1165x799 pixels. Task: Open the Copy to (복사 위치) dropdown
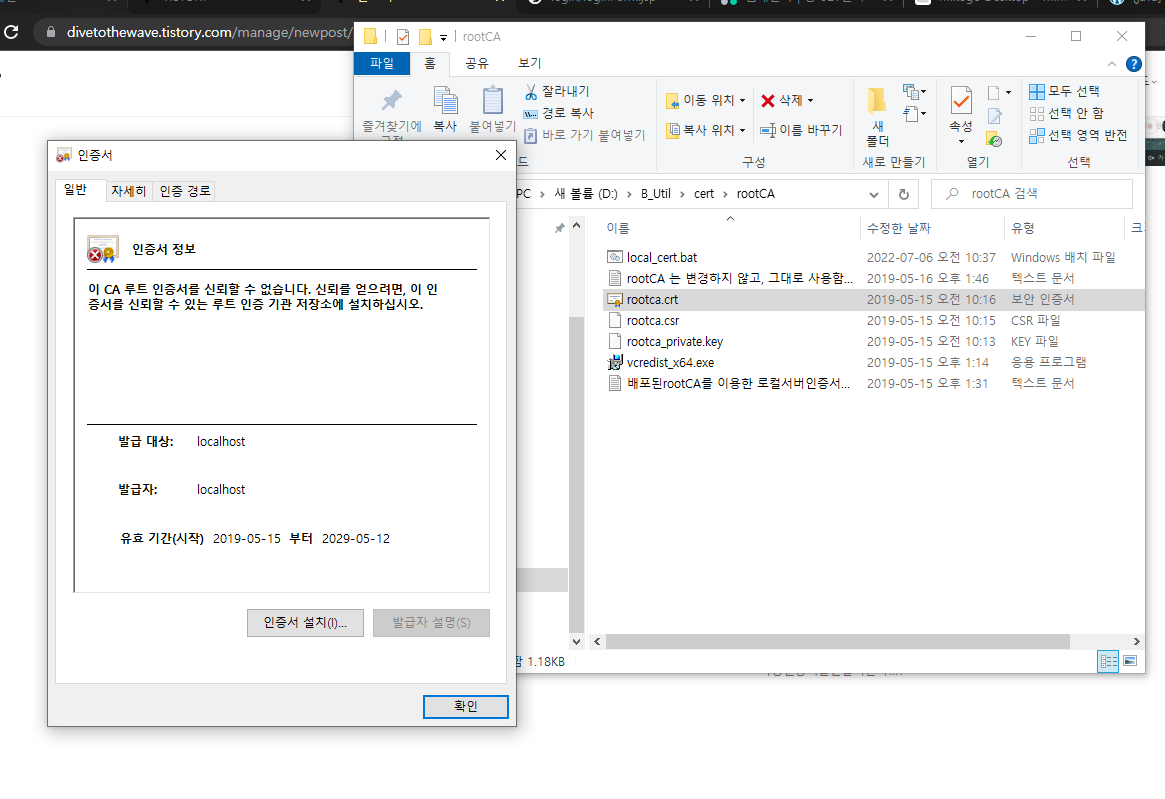pyautogui.click(x=705, y=130)
